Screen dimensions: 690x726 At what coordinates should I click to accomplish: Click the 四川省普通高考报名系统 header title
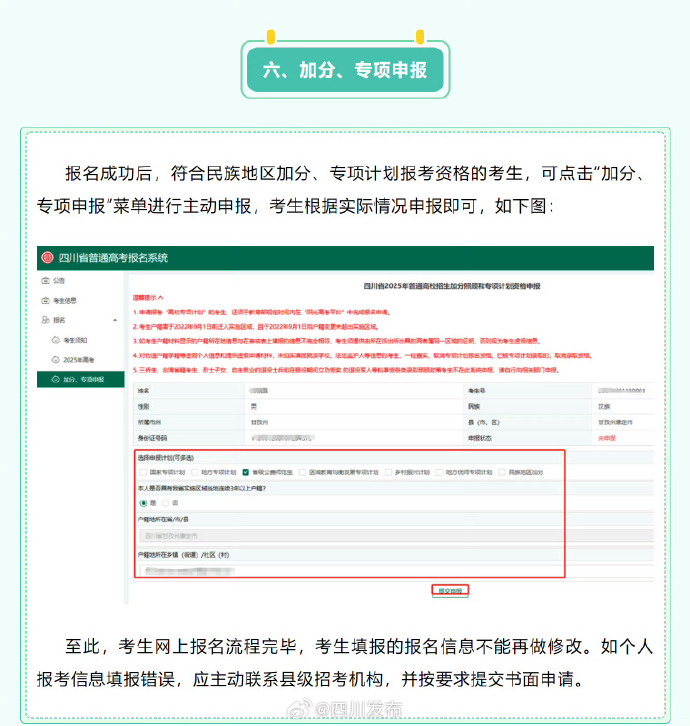coord(113,258)
